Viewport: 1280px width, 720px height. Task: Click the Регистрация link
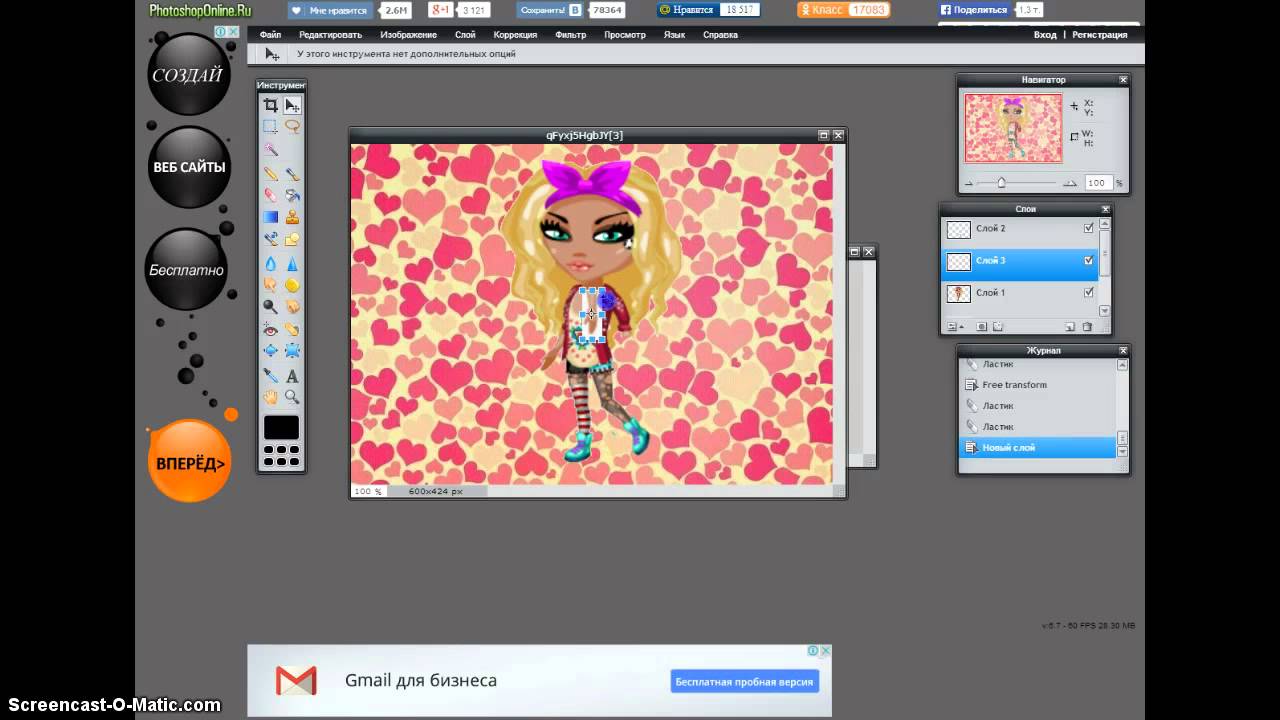pyautogui.click(x=1100, y=35)
